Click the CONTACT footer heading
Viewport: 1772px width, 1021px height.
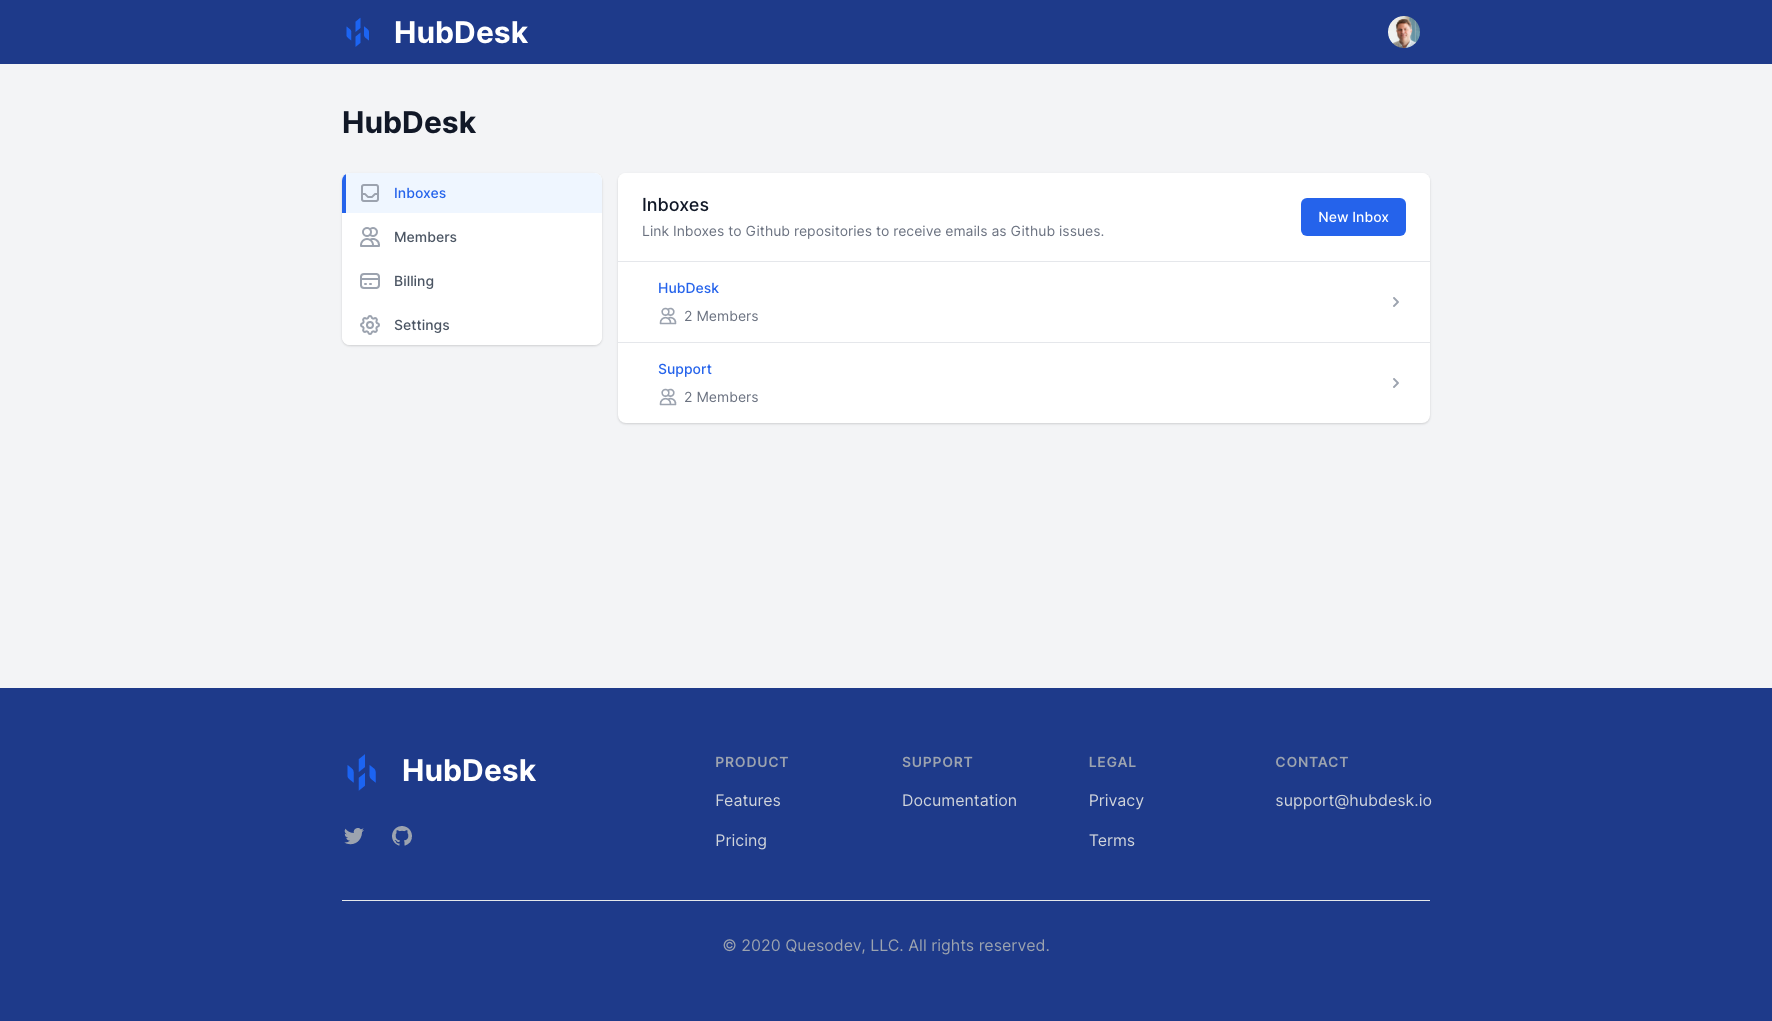[x=1312, y=762]
